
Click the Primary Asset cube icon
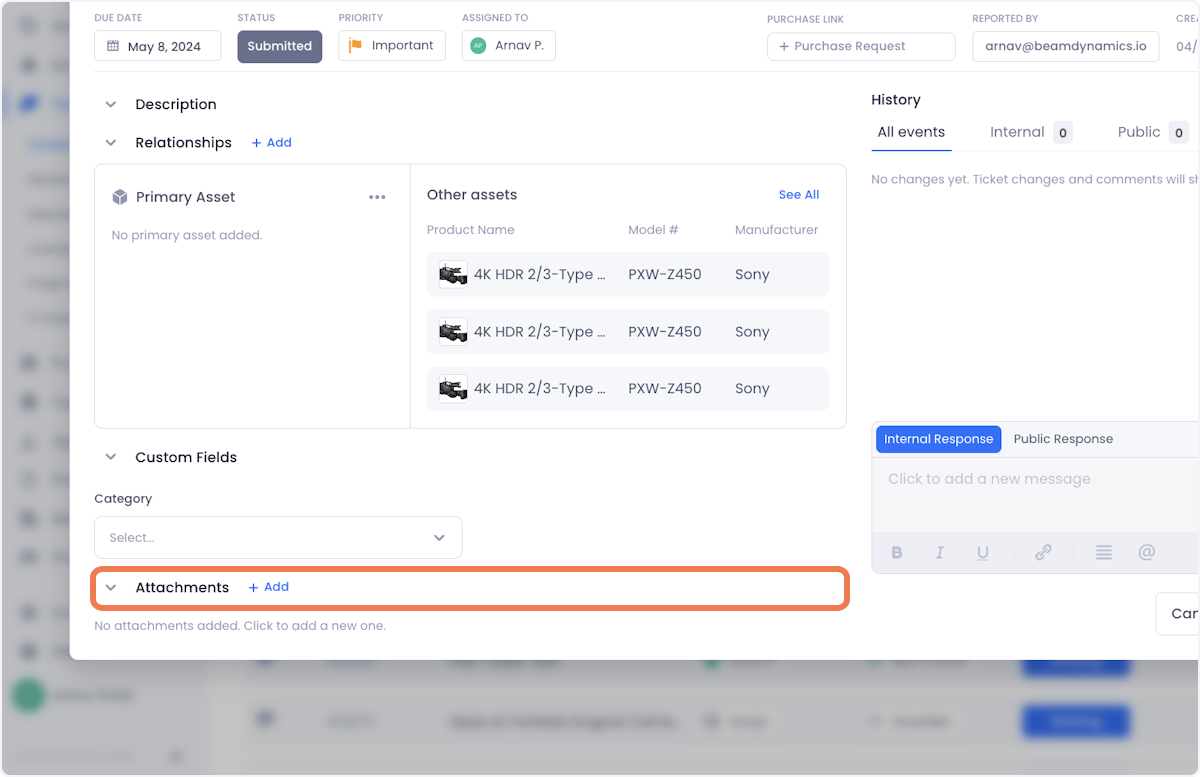(120, 197)
